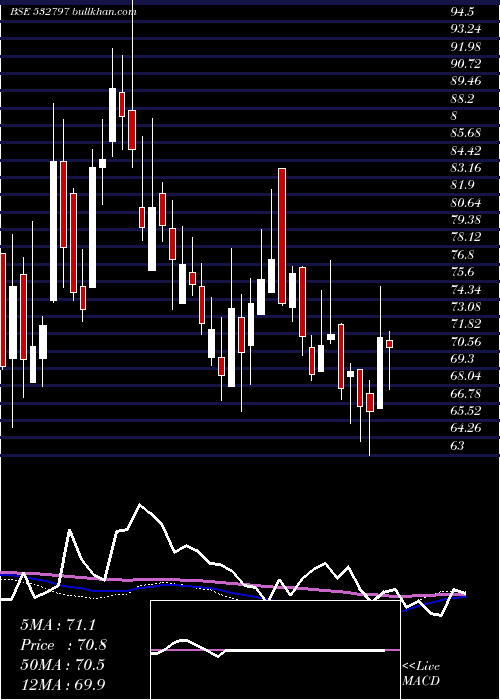Image resolution: width=500 pixels, height=700 pixels.
Task: Click the last red candlestick near 70.56
Action: 389,344
